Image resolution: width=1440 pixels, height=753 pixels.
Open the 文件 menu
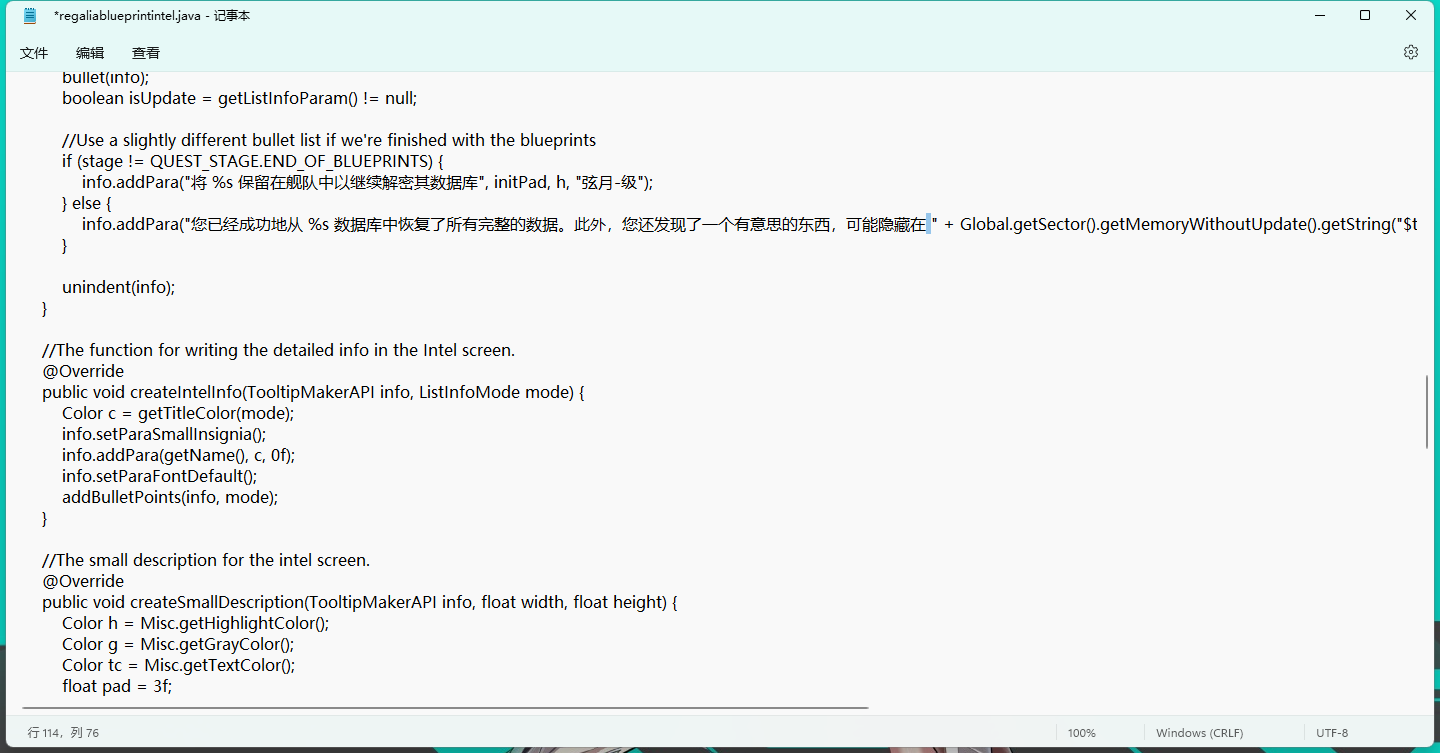point(34,53)
